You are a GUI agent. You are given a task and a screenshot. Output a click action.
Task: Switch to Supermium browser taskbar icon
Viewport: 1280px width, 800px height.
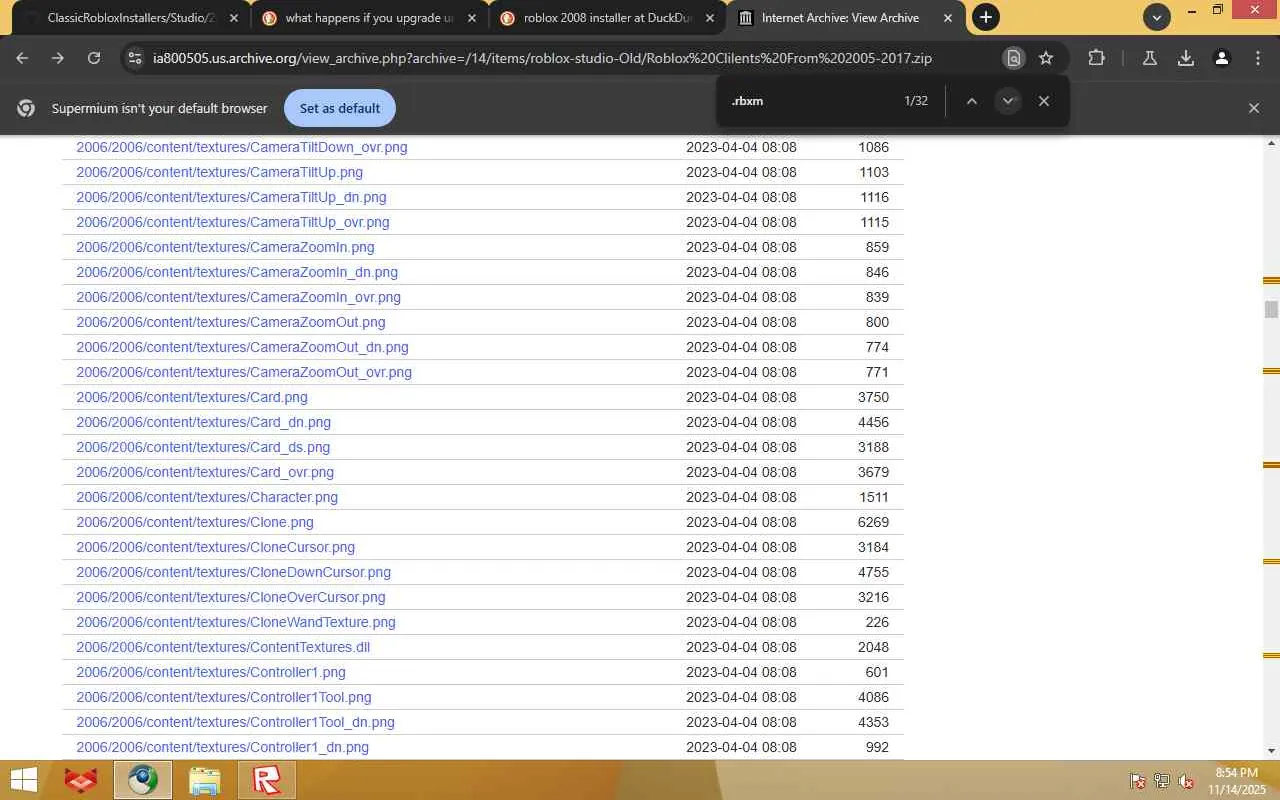(x=142, y=780)
